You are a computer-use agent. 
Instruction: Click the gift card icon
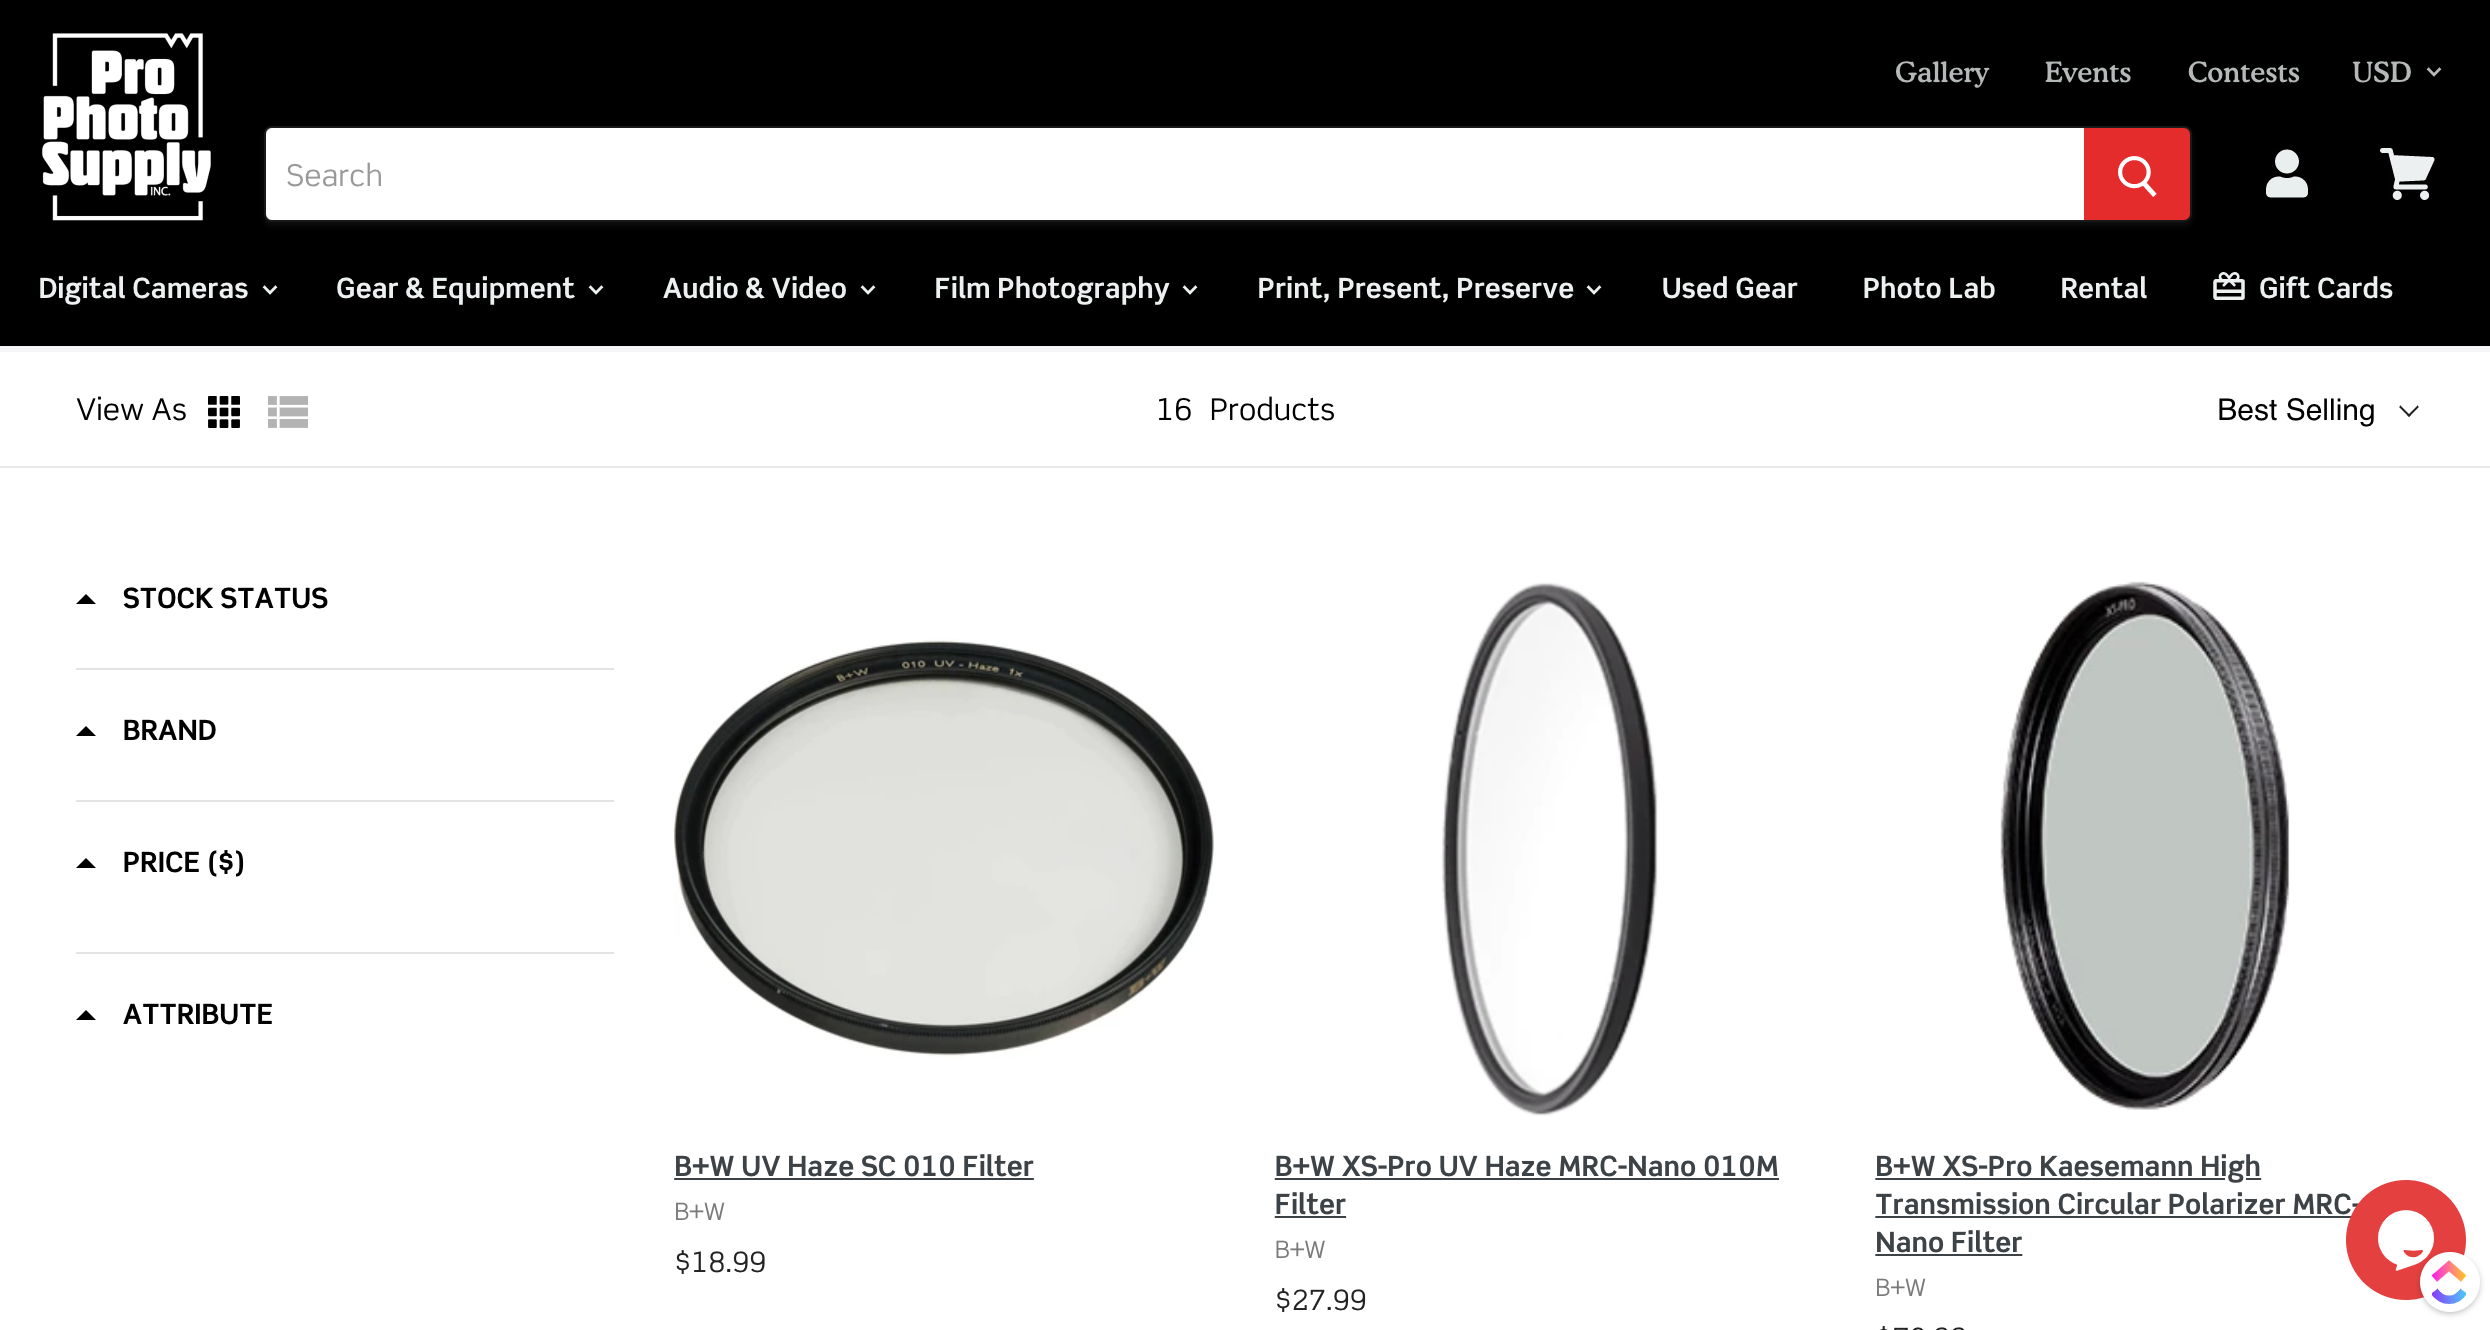click(2230, 286)
